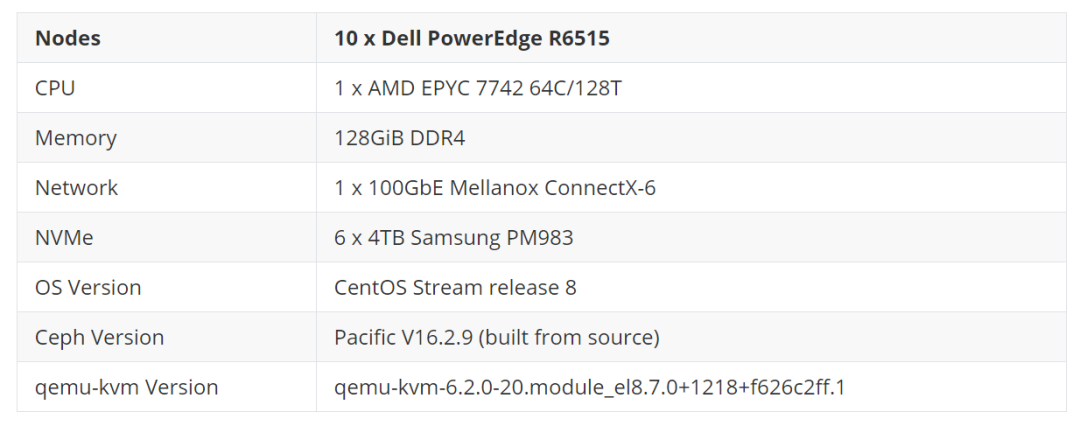Screen dimensions: 1080x426
Task: Click the 128GiB DDR4 cell
Action: [x=400, y=138]
